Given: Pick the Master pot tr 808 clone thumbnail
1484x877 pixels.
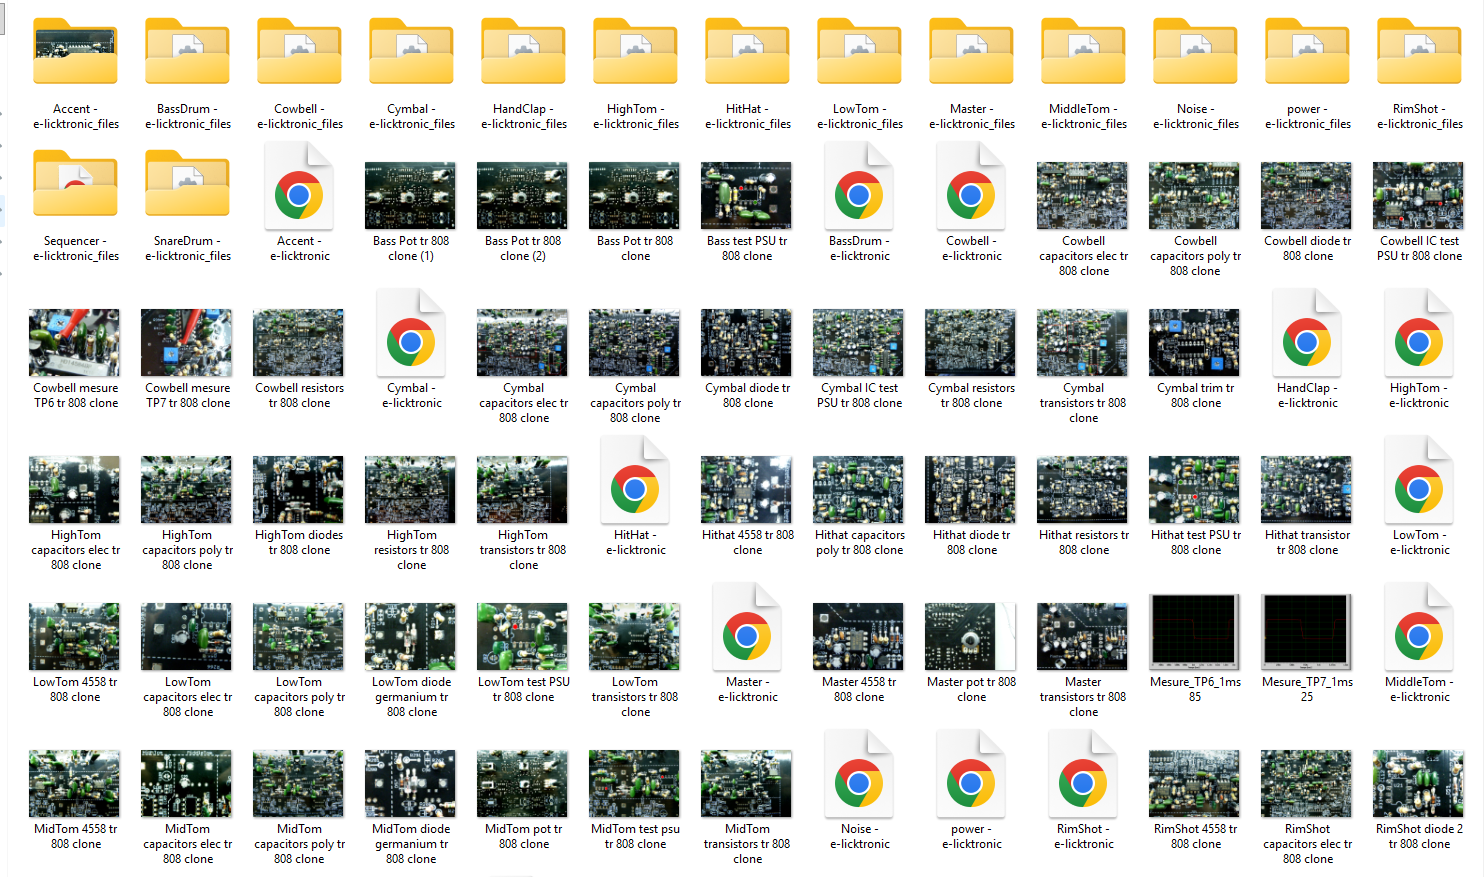Looking at the screenshot, I should pyautogui.click(x=970, y=637).
